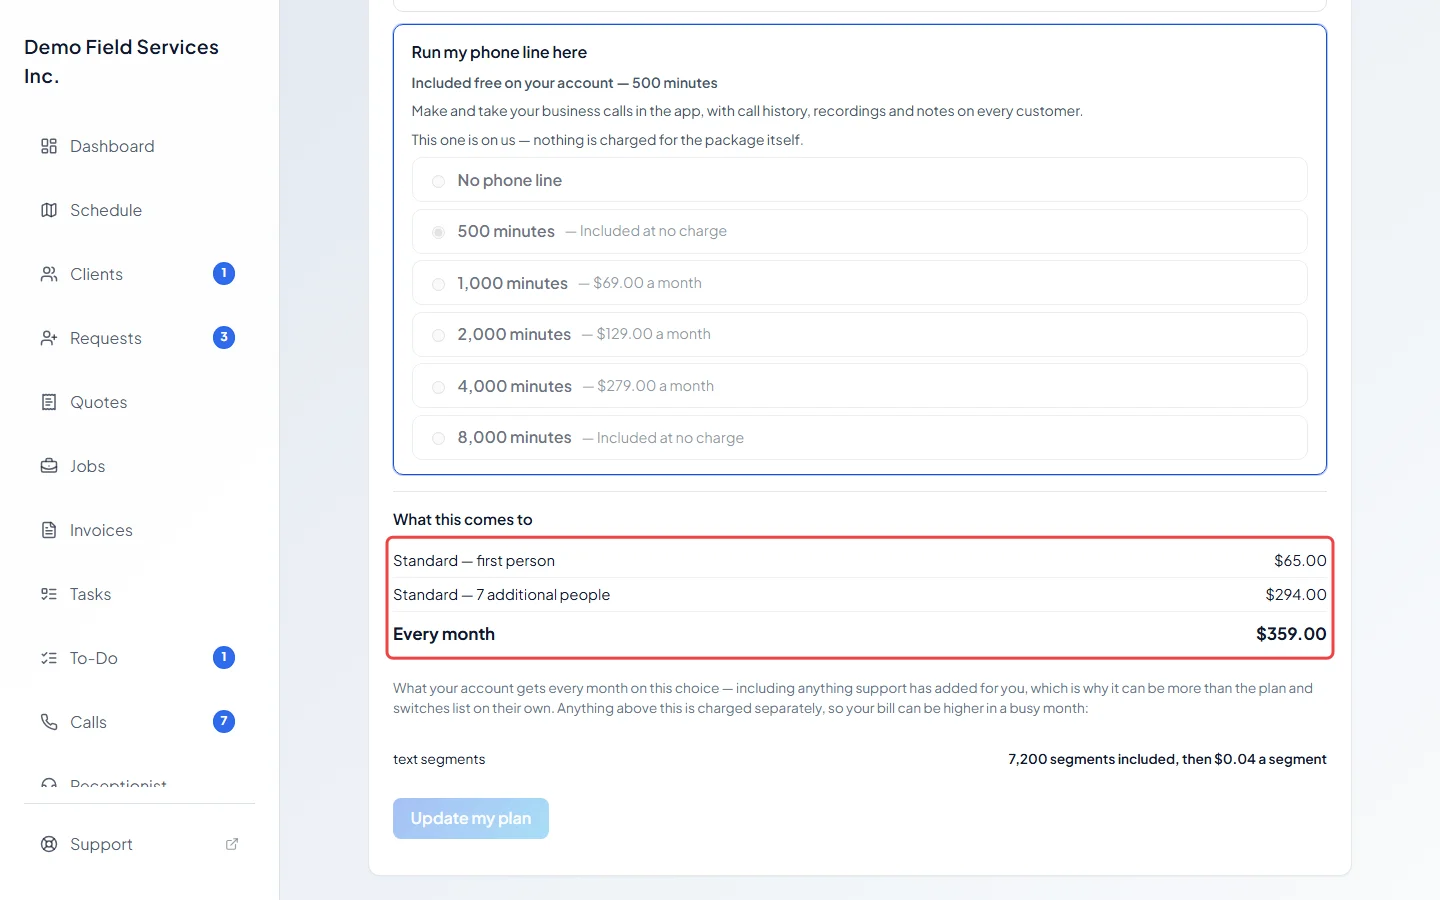Screen dimensions: 1440x900
Task: Click the Quotes document icon
Action: [x=49, y=402]
